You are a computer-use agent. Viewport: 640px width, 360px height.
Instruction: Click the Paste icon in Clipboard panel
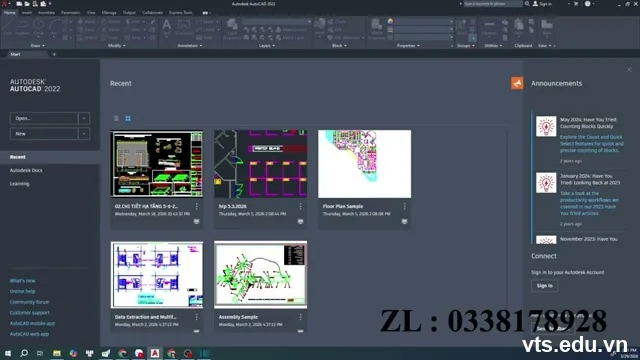point(519,25)
